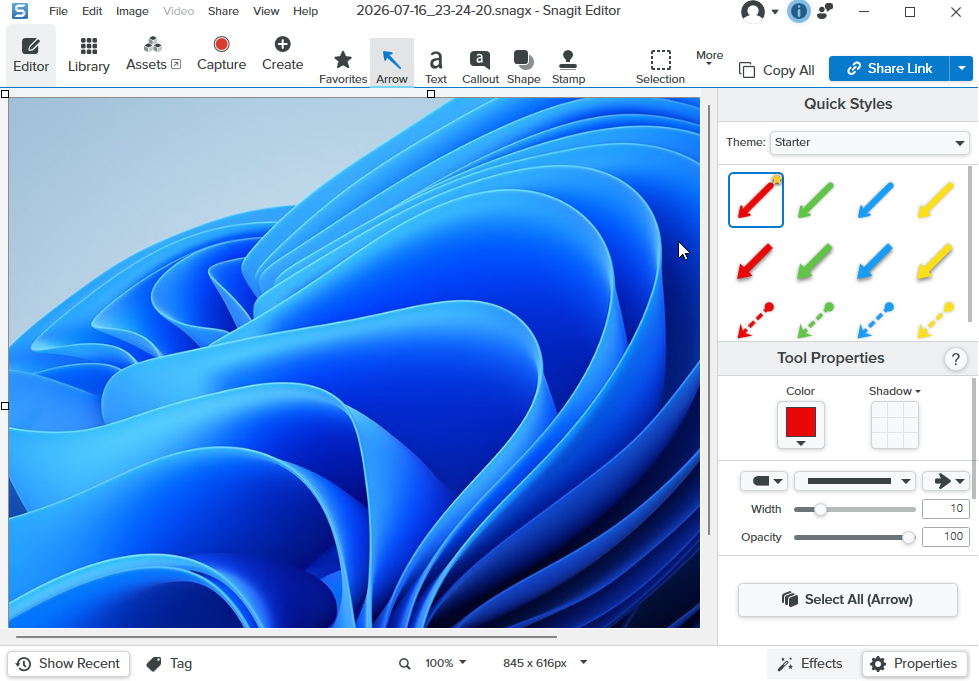This screenshot has width=979, height=681.
Task: Select the Stamp tool
Action: (568, 67)
